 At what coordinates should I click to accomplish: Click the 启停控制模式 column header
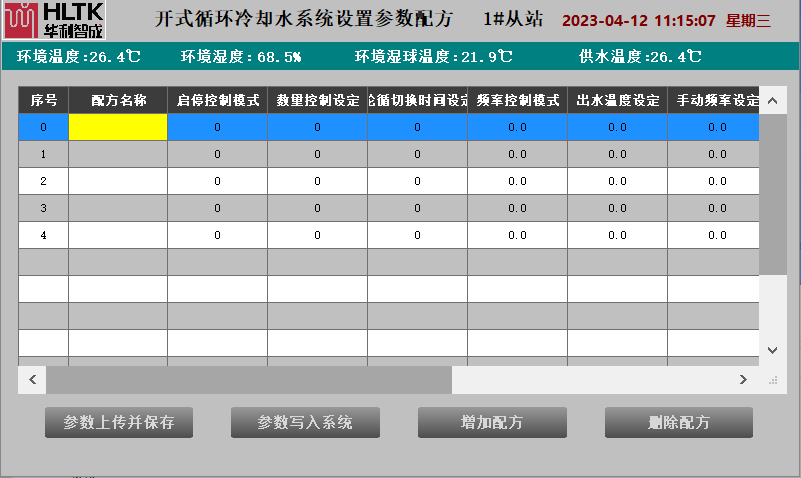[x=217, y=100]
